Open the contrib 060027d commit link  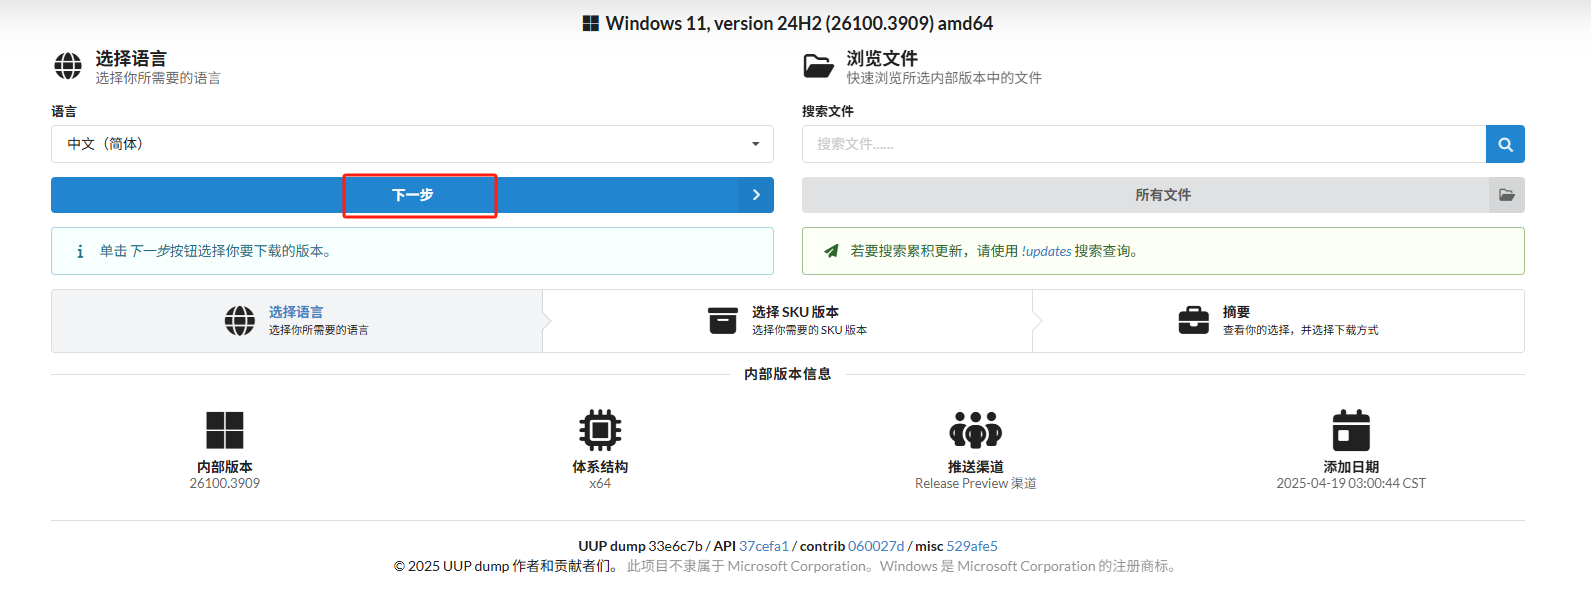(x=876, y=546)
